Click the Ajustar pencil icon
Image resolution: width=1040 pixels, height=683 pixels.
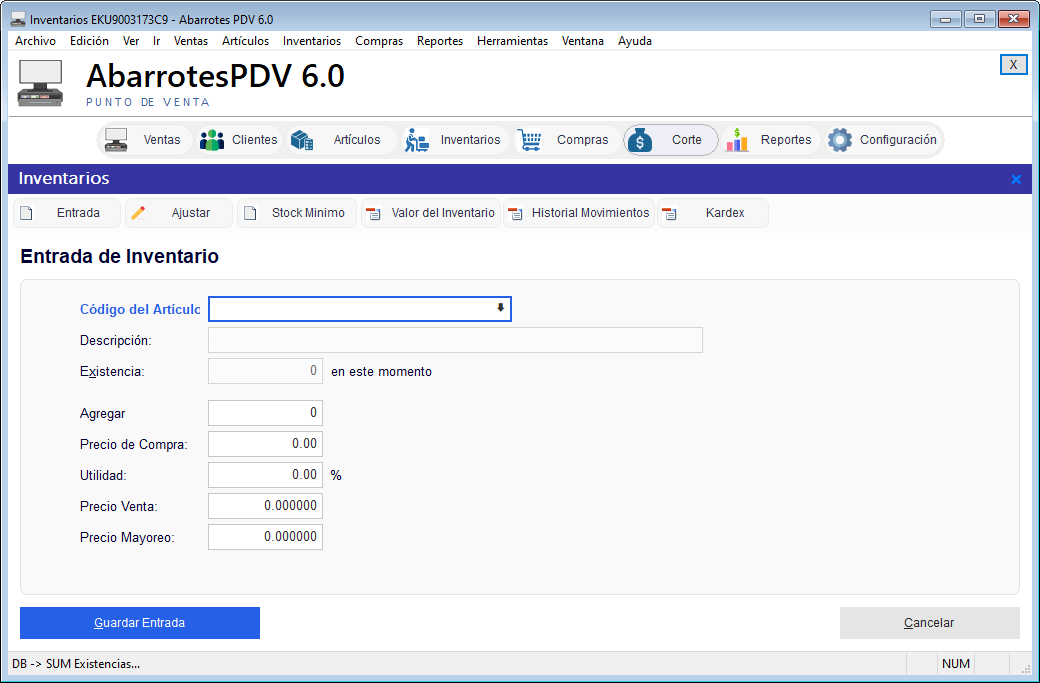click(138, 213)
